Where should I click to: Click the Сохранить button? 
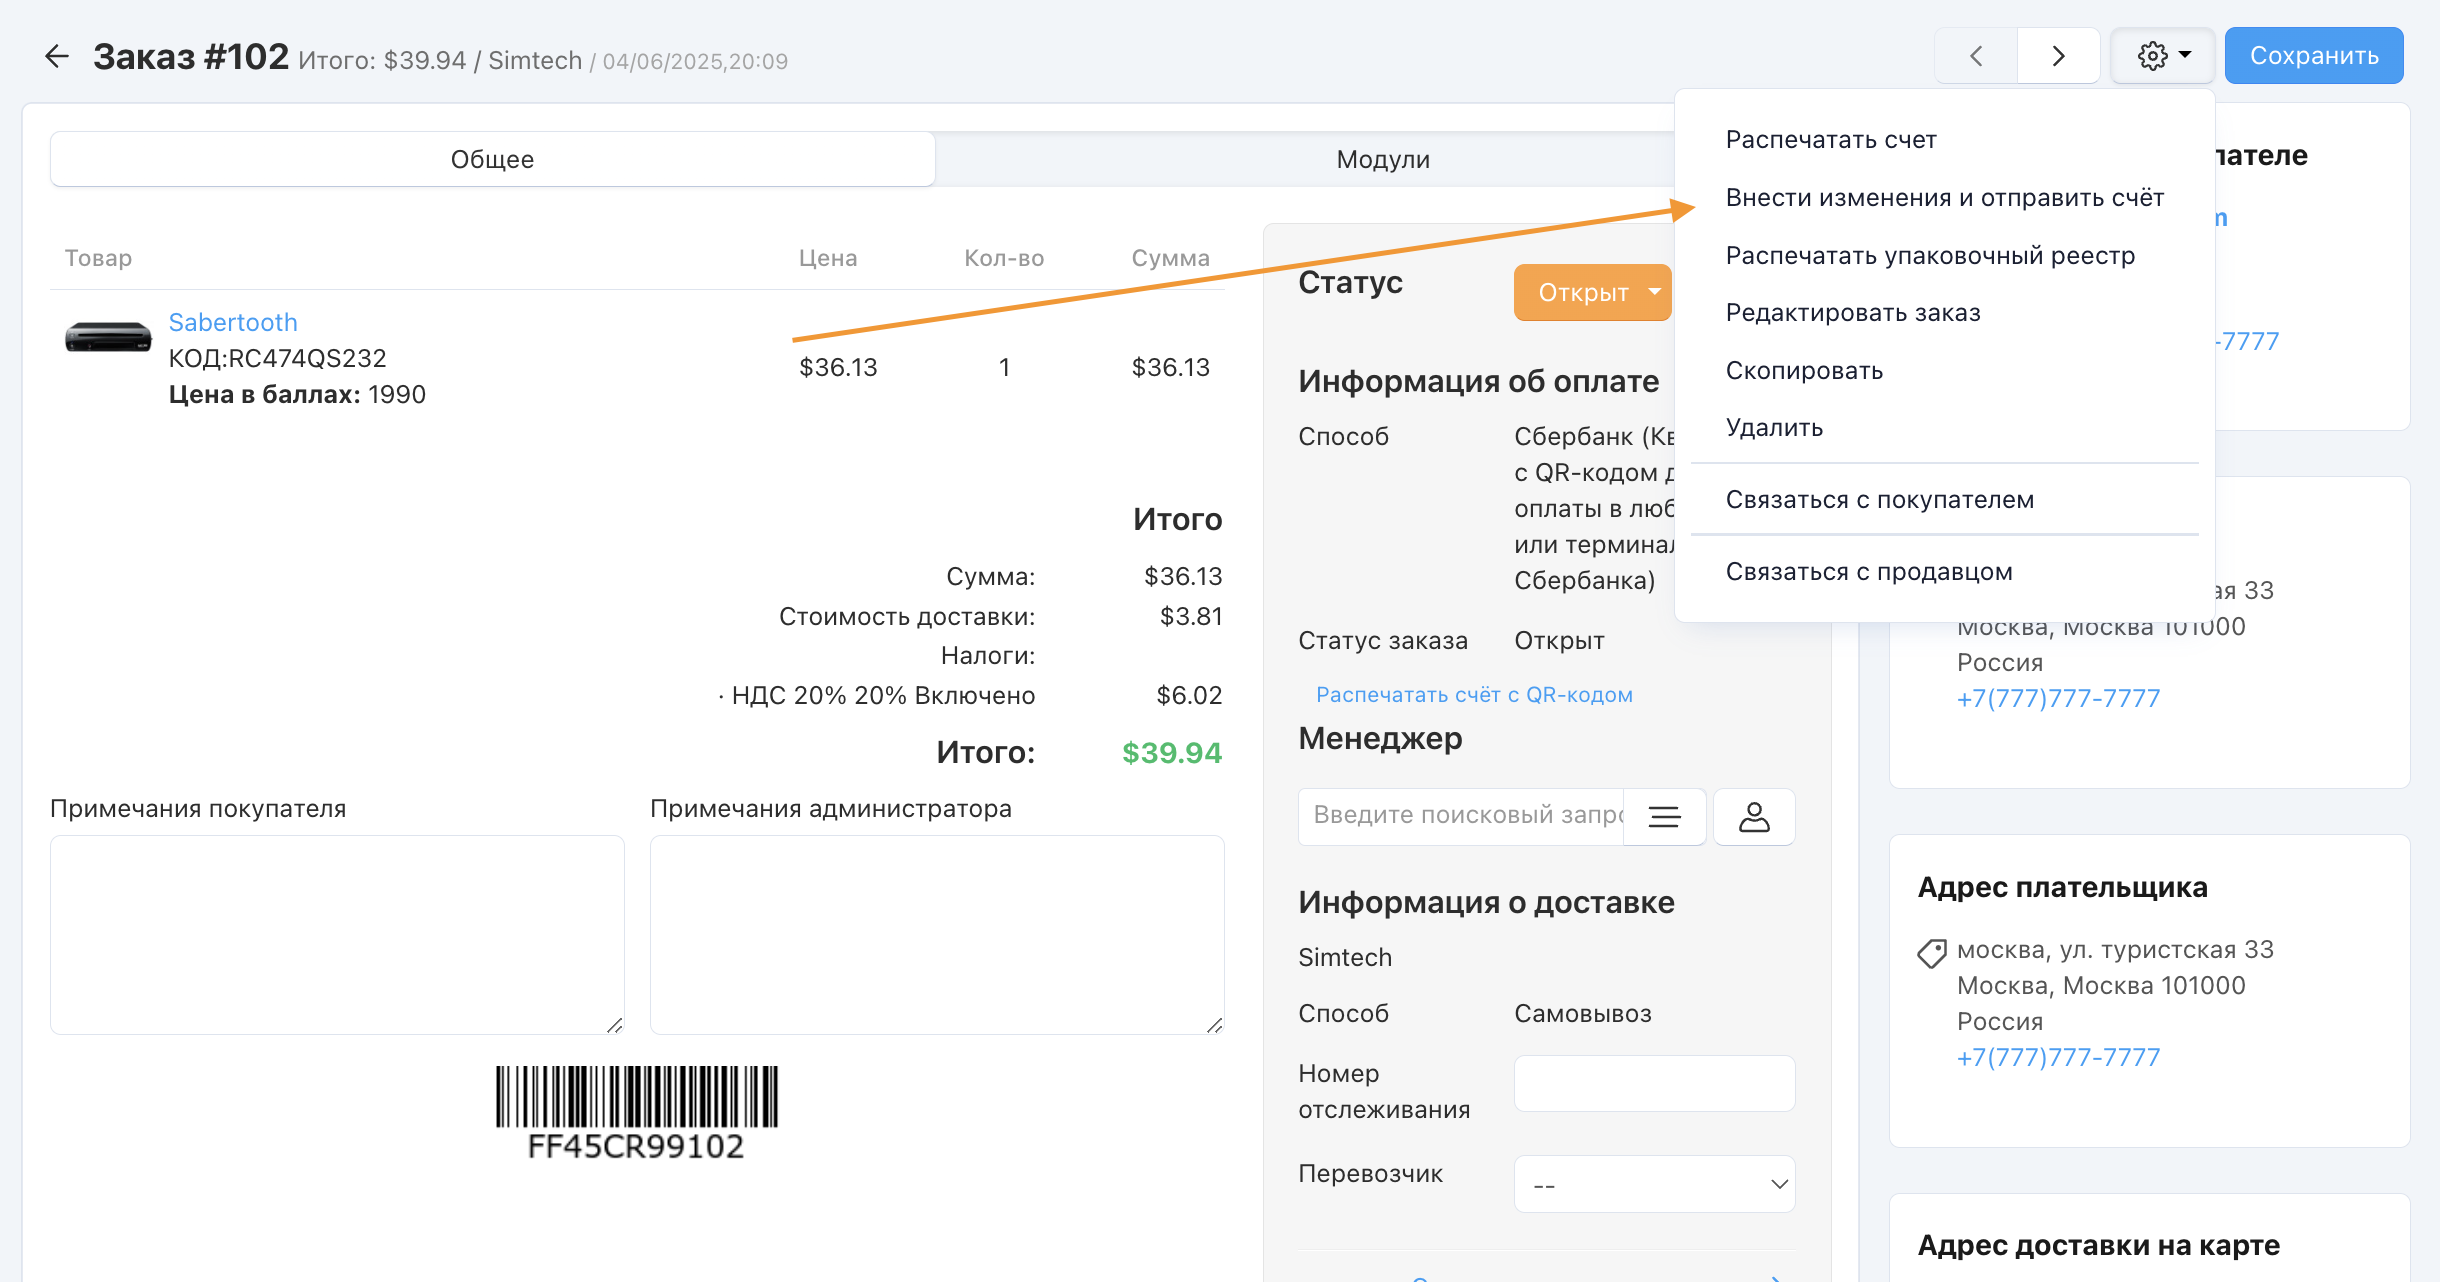(x=2313, y=56)
